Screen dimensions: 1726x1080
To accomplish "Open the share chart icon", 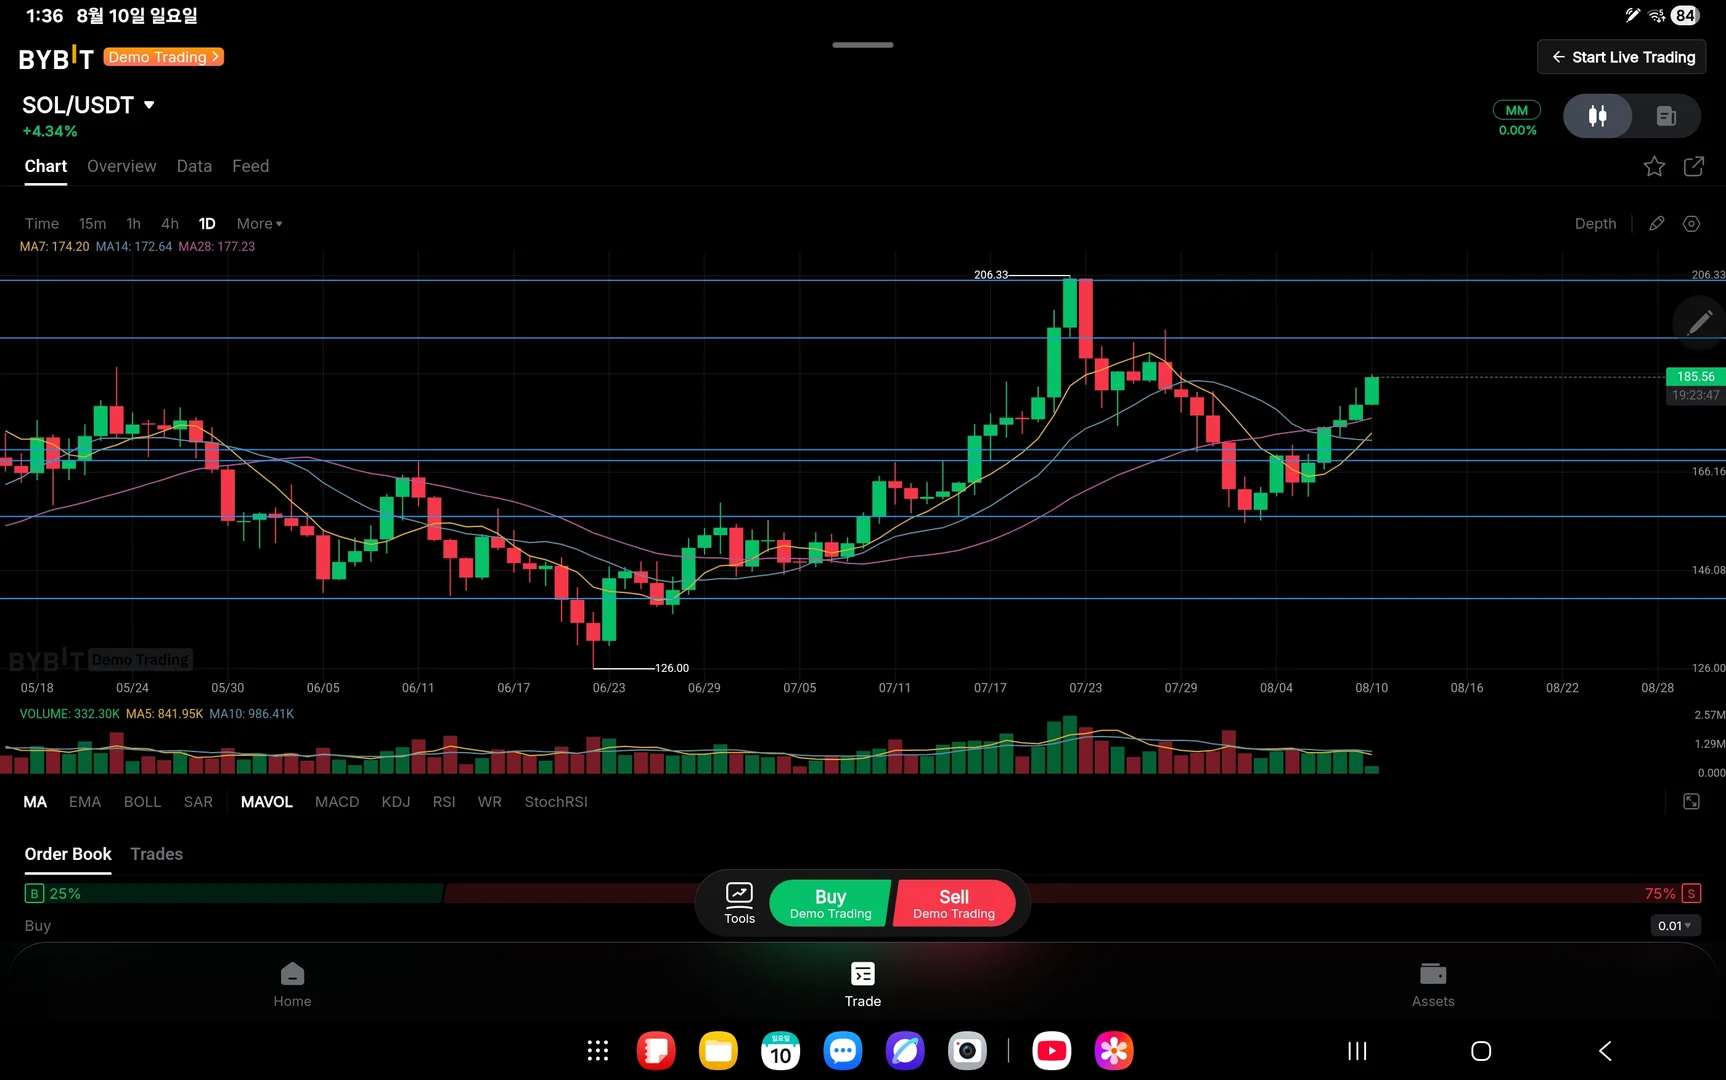I will (x=1694, y=166).
